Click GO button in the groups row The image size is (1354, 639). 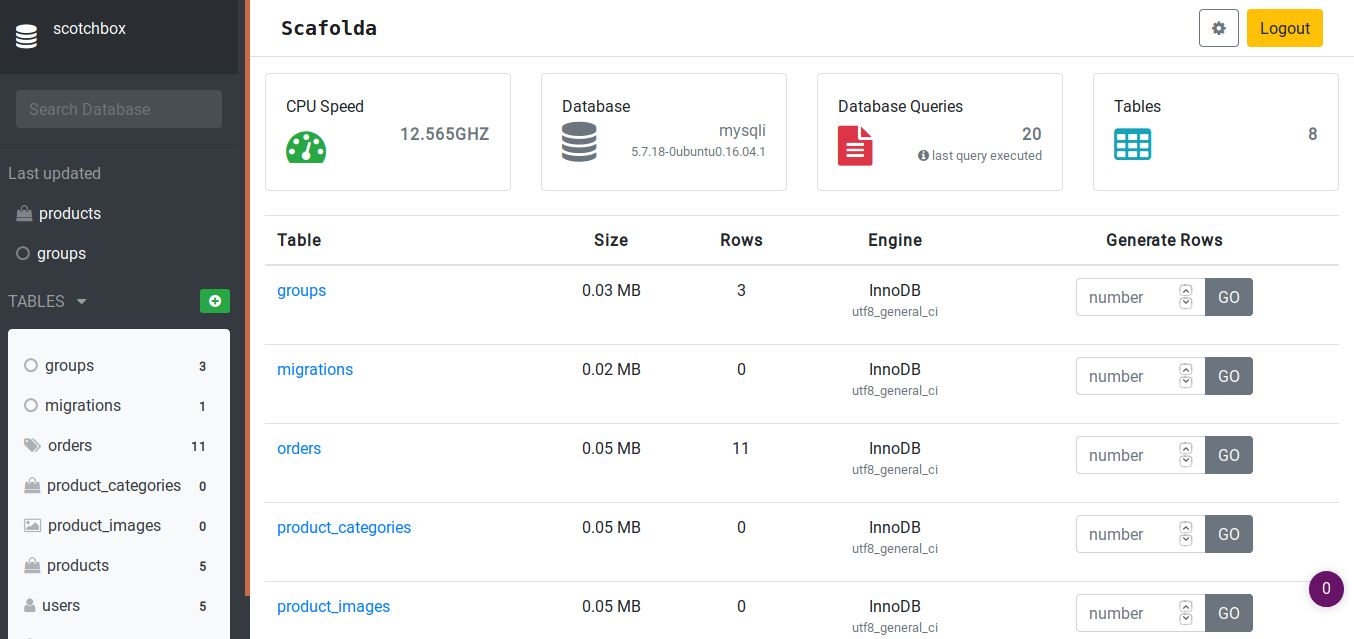1229,297
